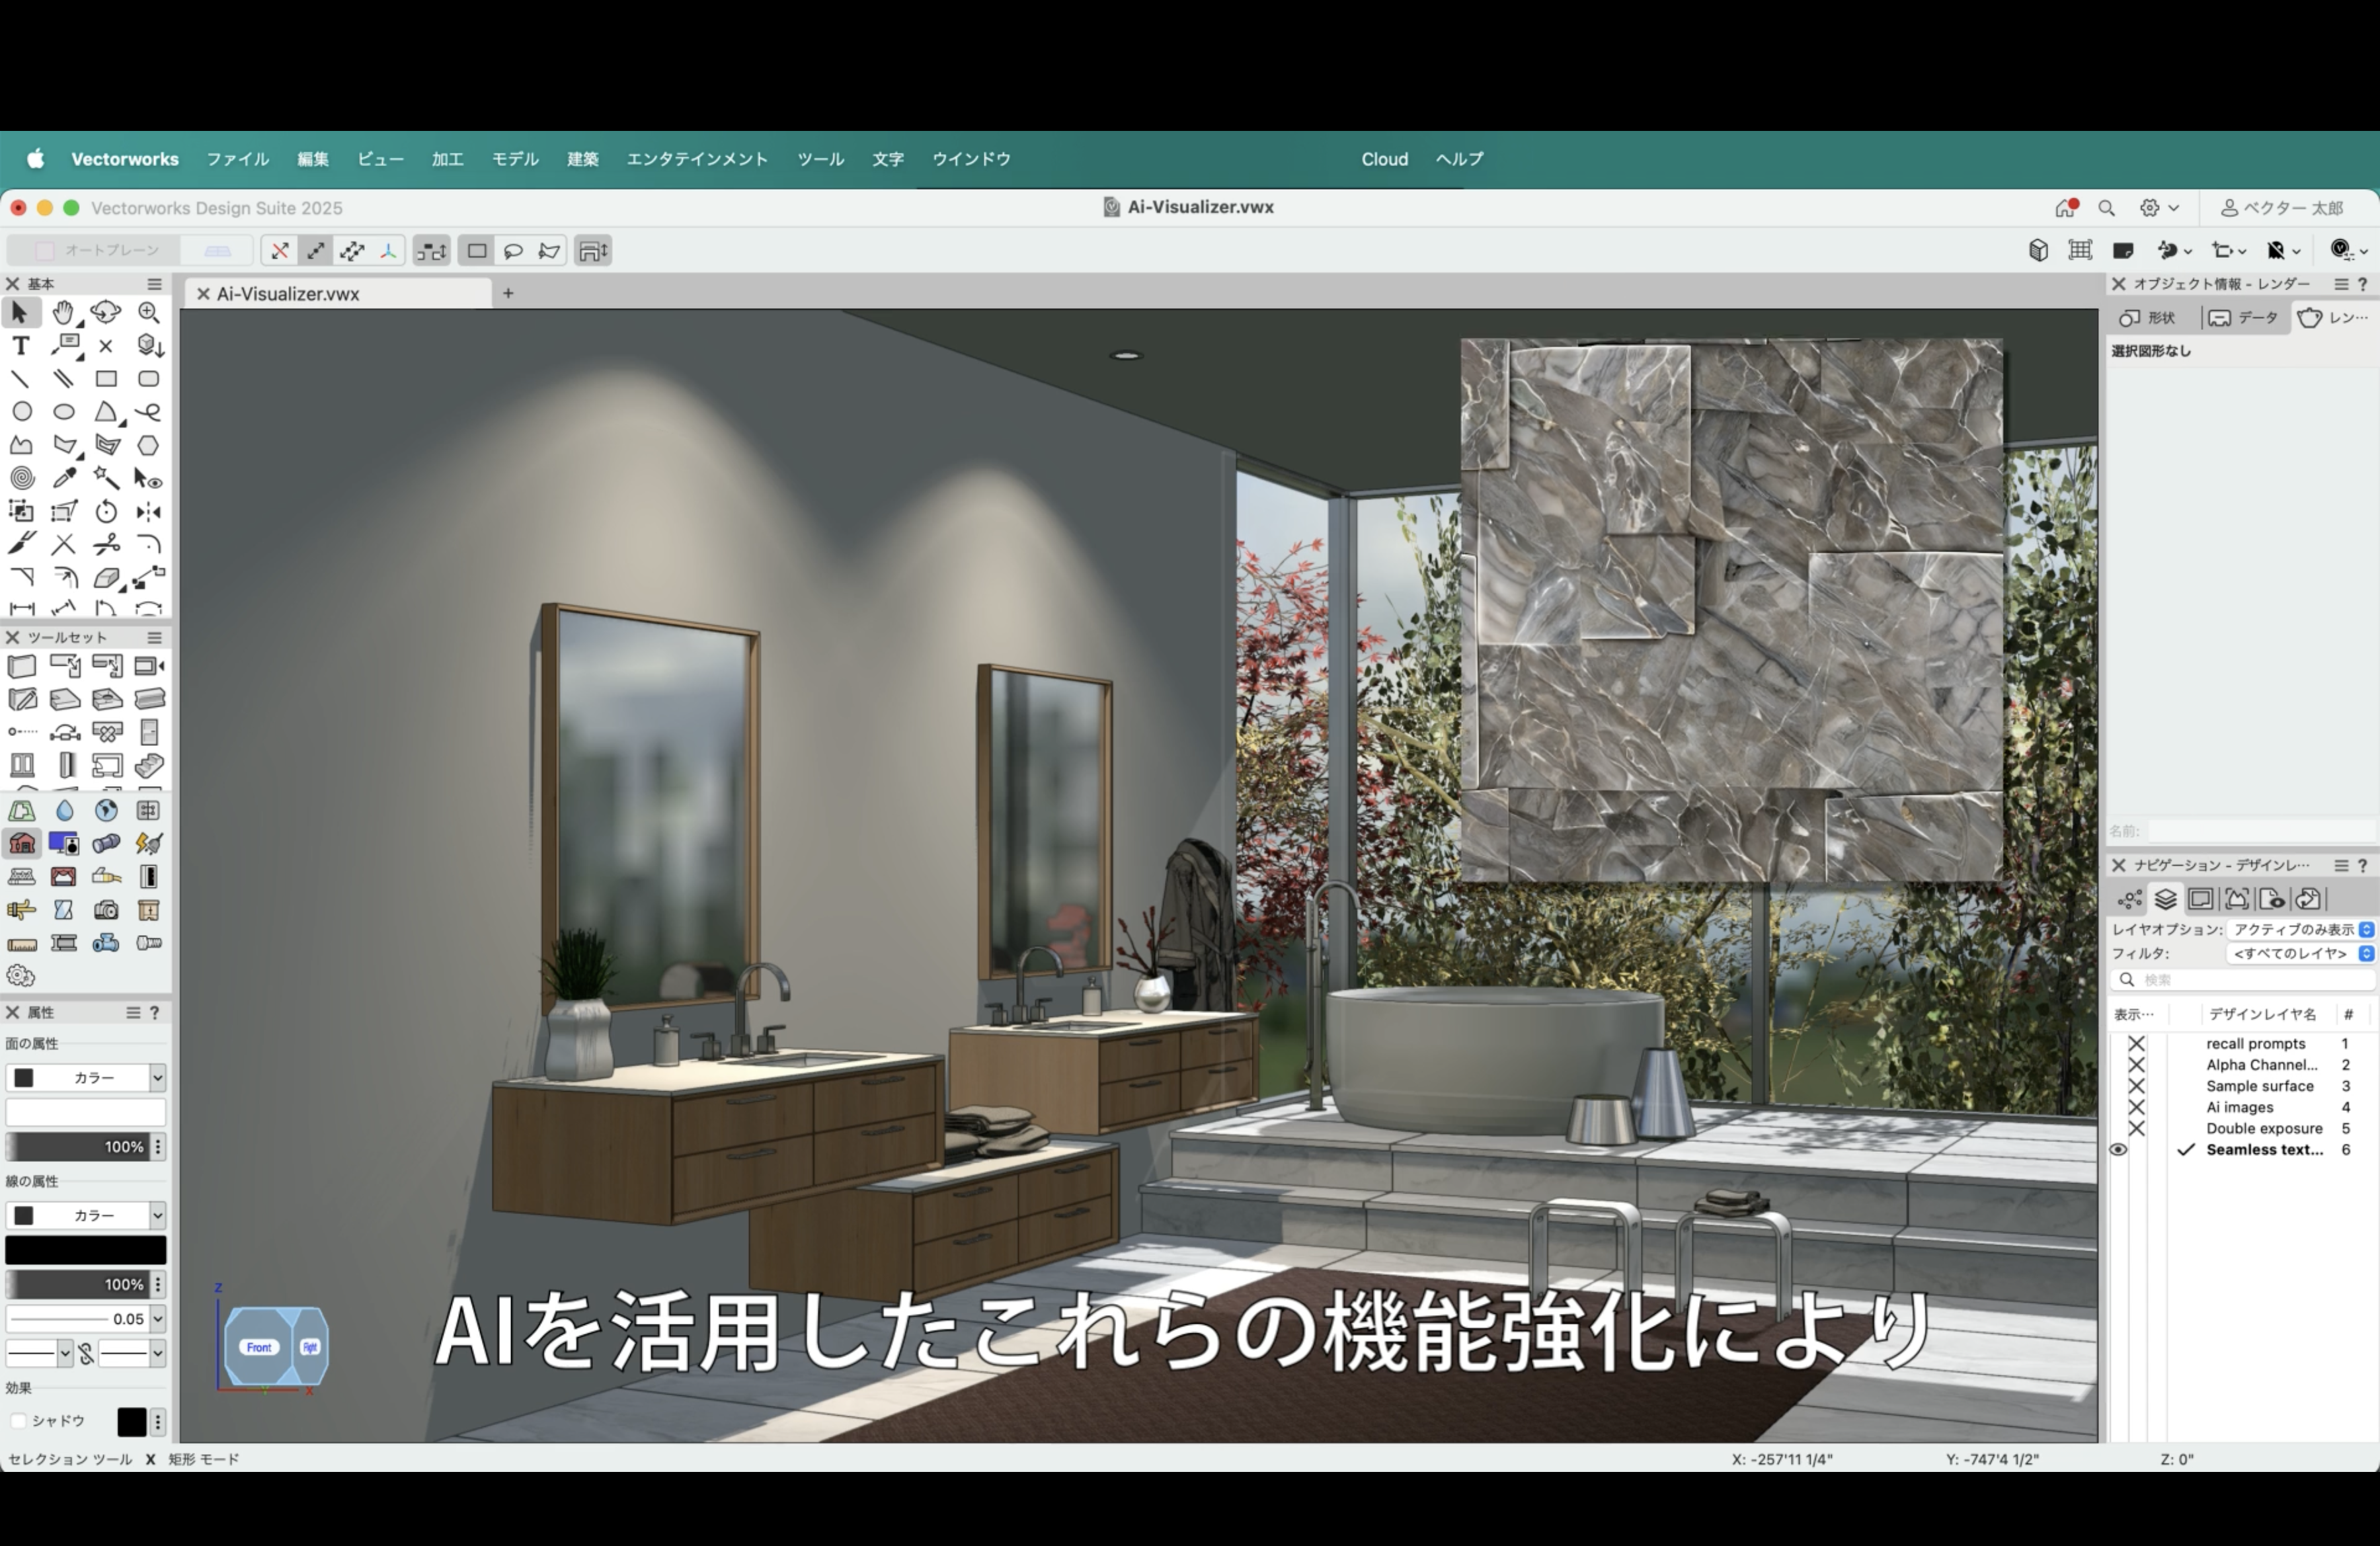Open the water drop tool set
This screenshot has width=2380, height=1546.
64,810
